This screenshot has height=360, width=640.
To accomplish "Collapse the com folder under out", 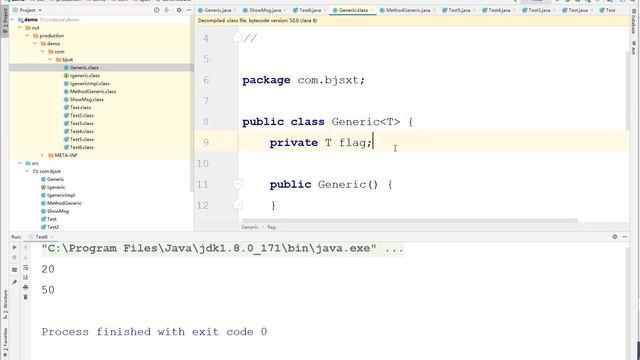I will click(42, 51).
